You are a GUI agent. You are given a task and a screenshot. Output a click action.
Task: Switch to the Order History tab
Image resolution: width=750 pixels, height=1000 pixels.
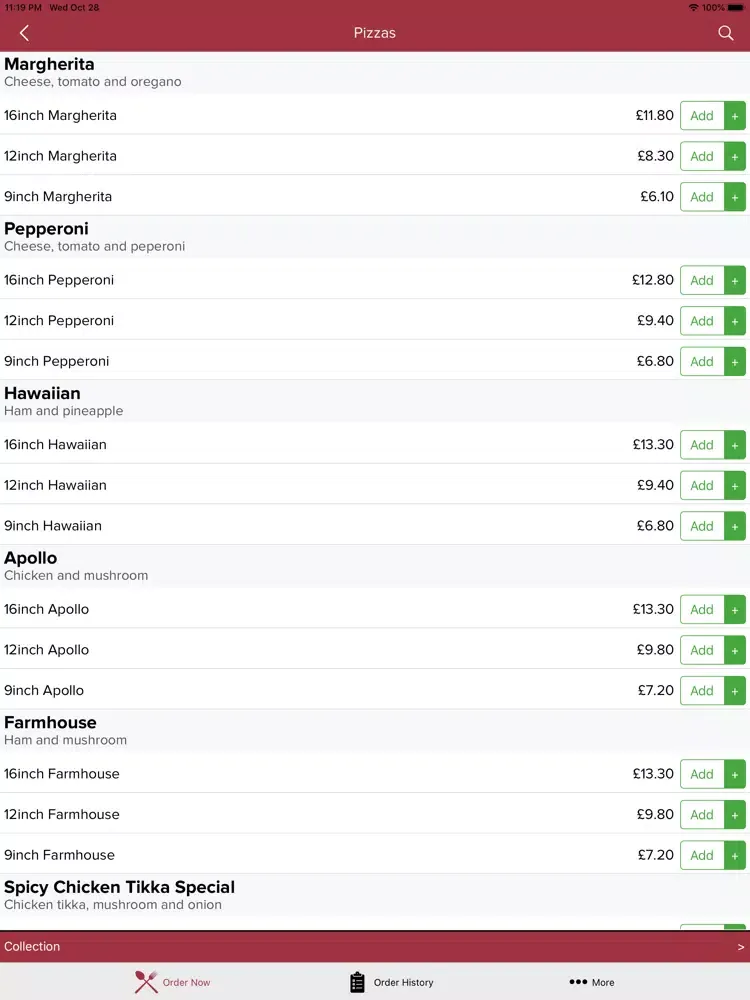(392, 982)
